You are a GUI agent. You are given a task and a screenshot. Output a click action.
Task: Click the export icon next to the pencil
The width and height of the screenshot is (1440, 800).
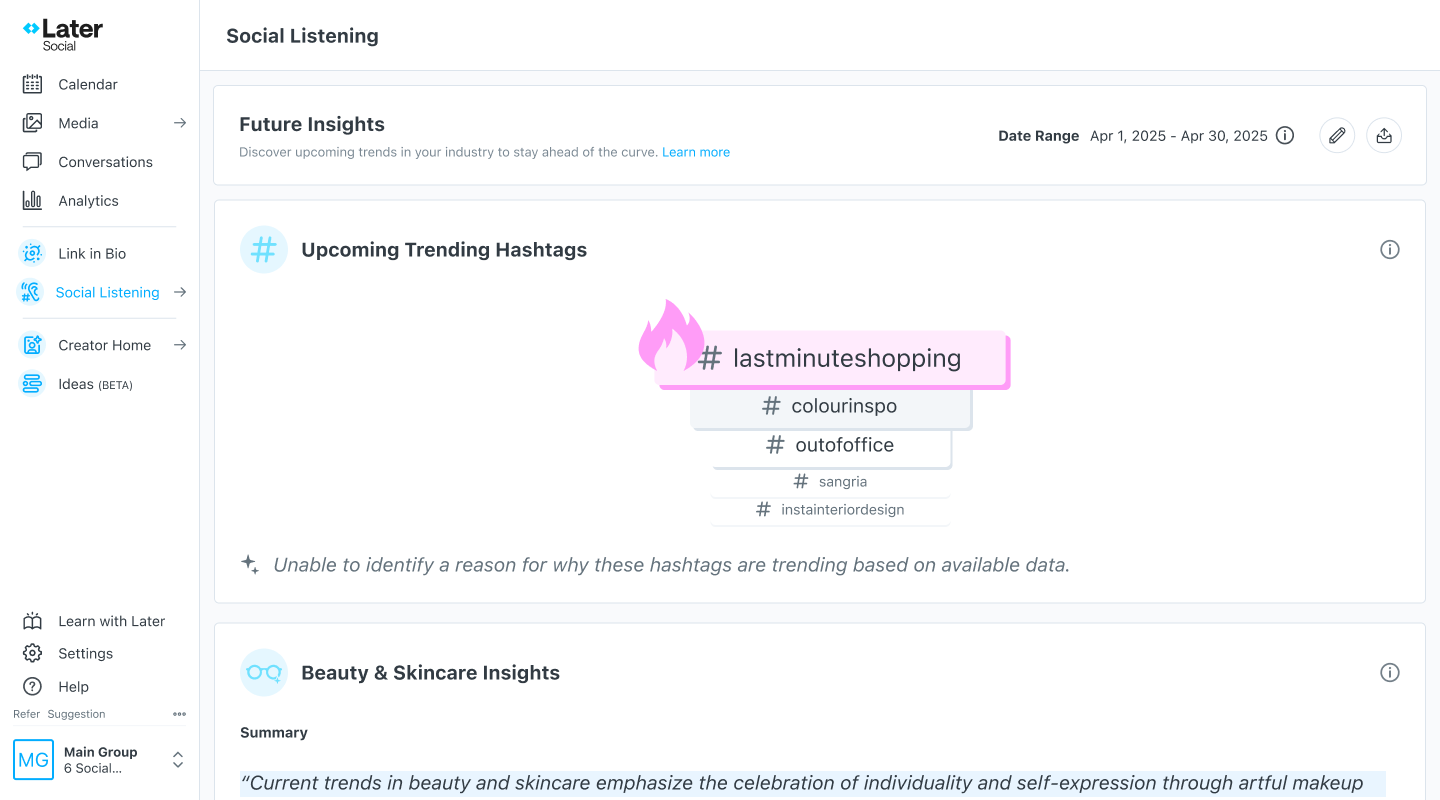pyautogui.click(x=1384, y=135)
